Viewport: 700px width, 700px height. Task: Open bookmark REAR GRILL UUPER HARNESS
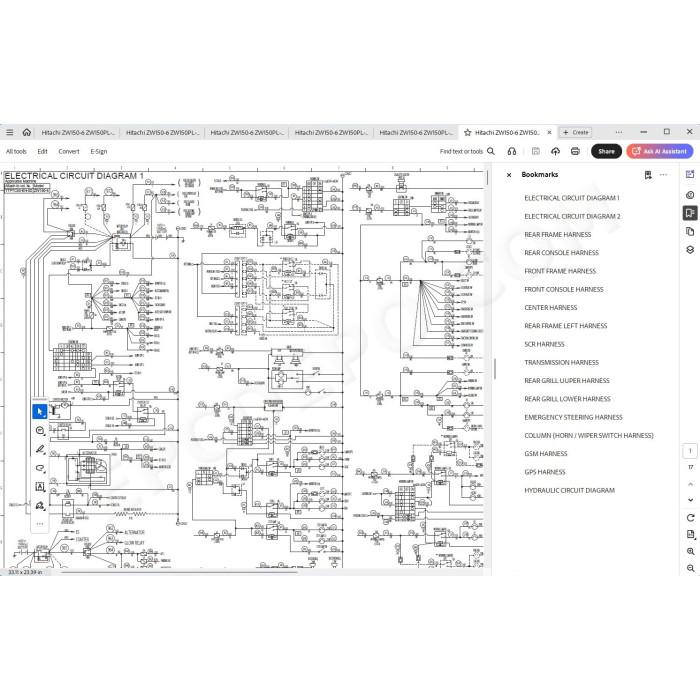tap(567, 381)
